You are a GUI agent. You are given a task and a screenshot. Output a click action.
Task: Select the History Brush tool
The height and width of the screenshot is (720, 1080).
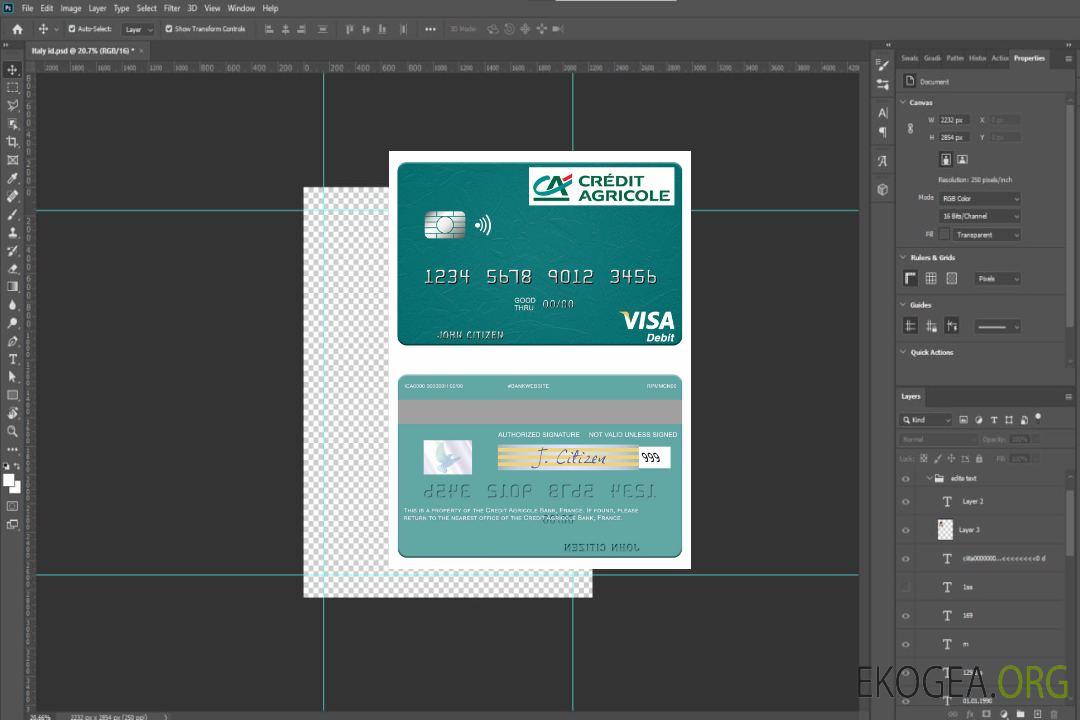click(x=12, y=251)
